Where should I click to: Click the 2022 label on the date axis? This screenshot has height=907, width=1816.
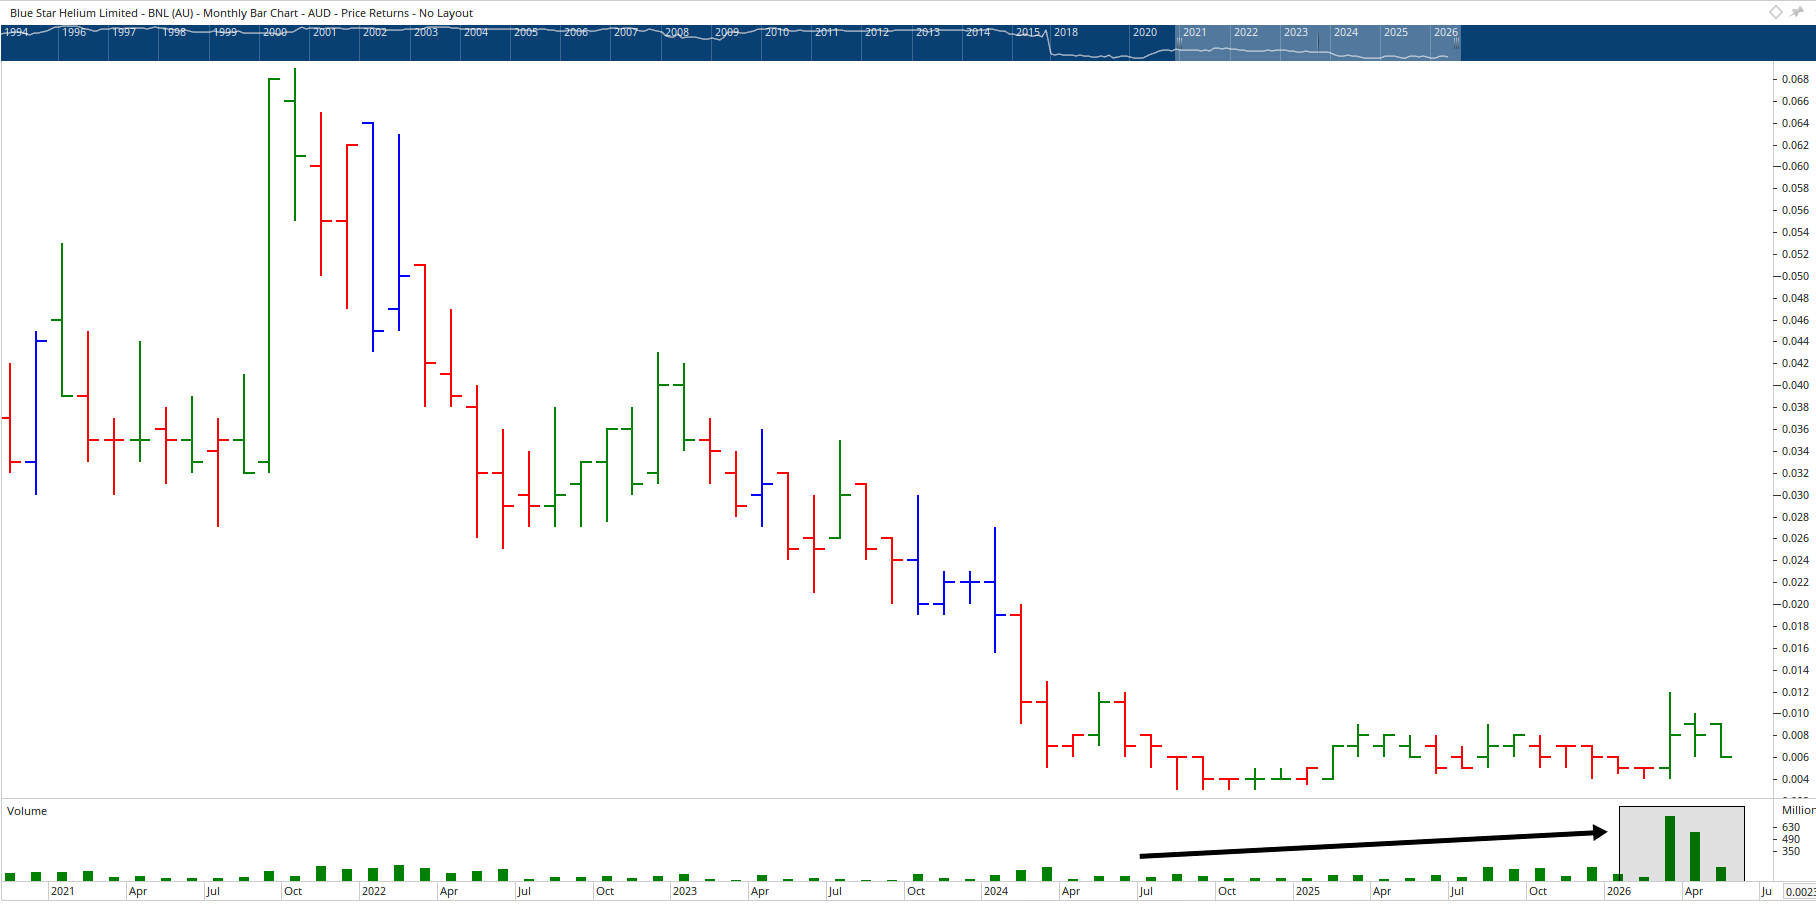coord(374,891)
